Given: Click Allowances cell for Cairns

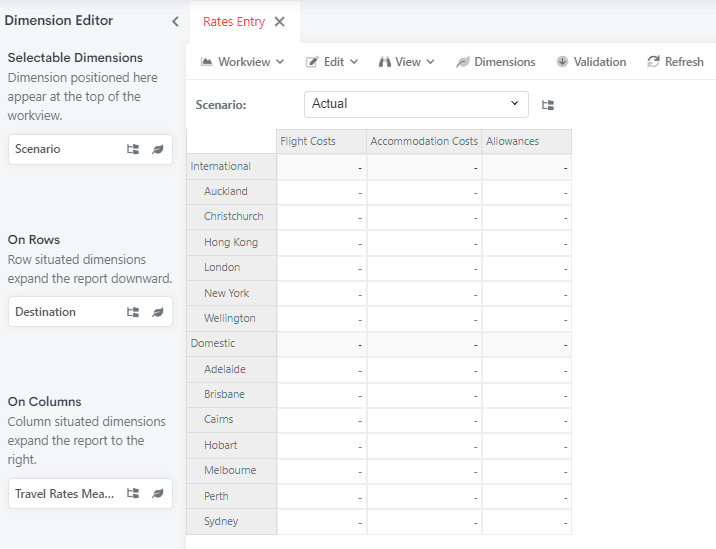Looking at the screenshot, I should coord(526,420).
